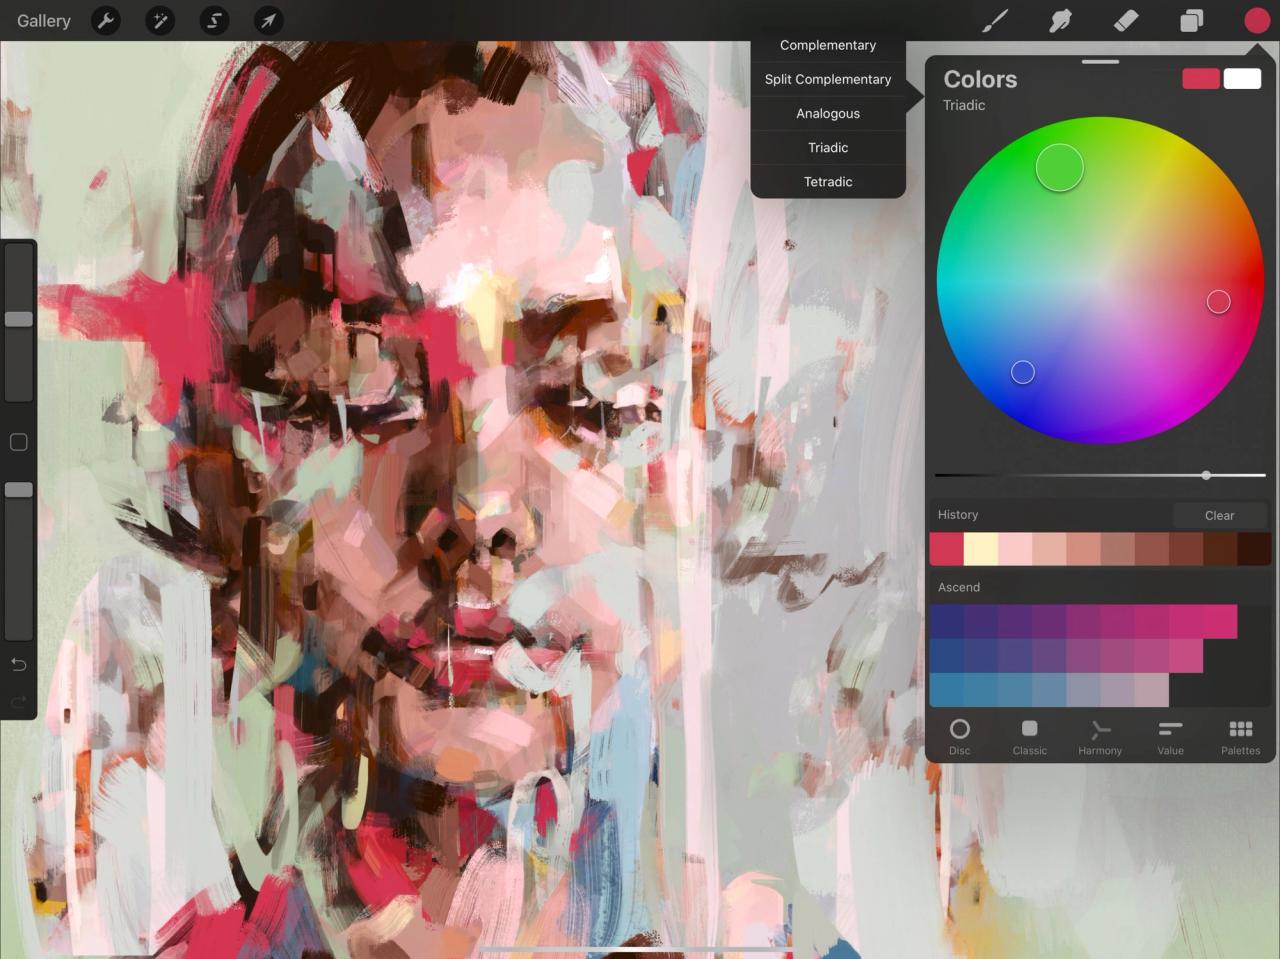This screenshot has width=1280, height=959.
Task: Pick the first teal-blue Ascend swatch in bottom row
Action: [947, 690]
